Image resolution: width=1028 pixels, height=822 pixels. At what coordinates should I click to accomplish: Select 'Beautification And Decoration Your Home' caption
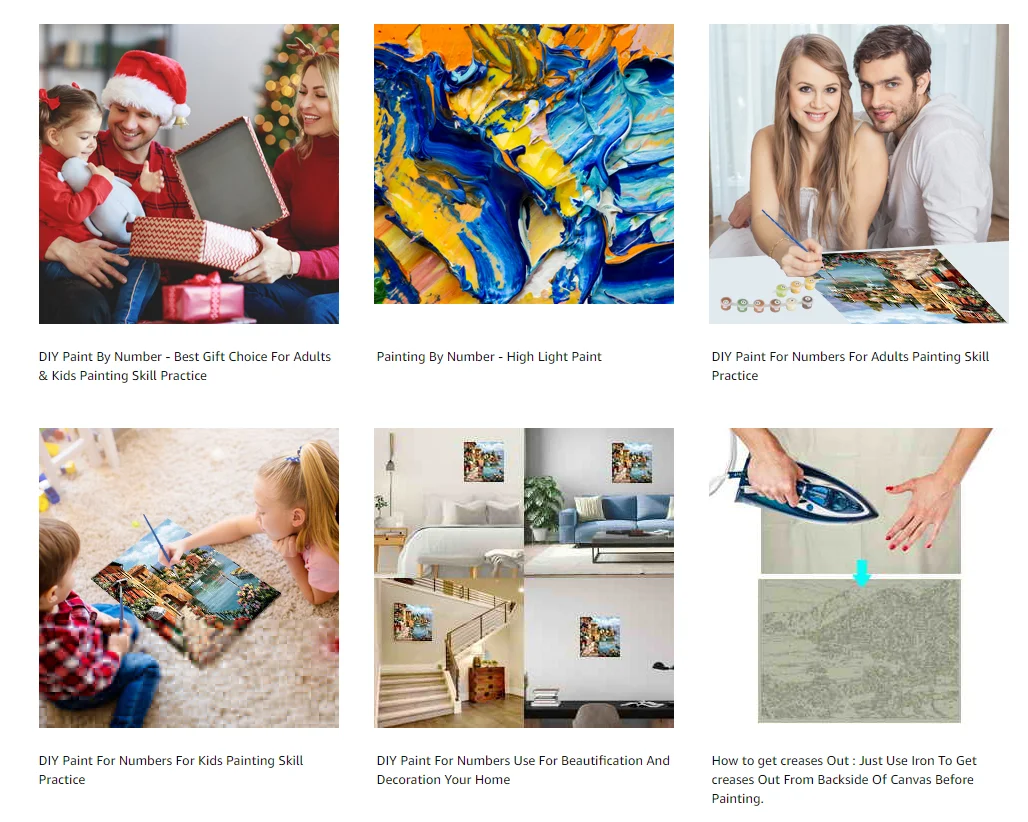(523, 770)
